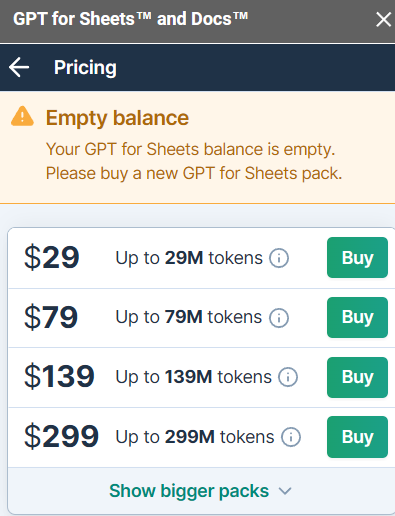Click the Pricing header title
Screen dimensions: 395x516
pos(85,68)
